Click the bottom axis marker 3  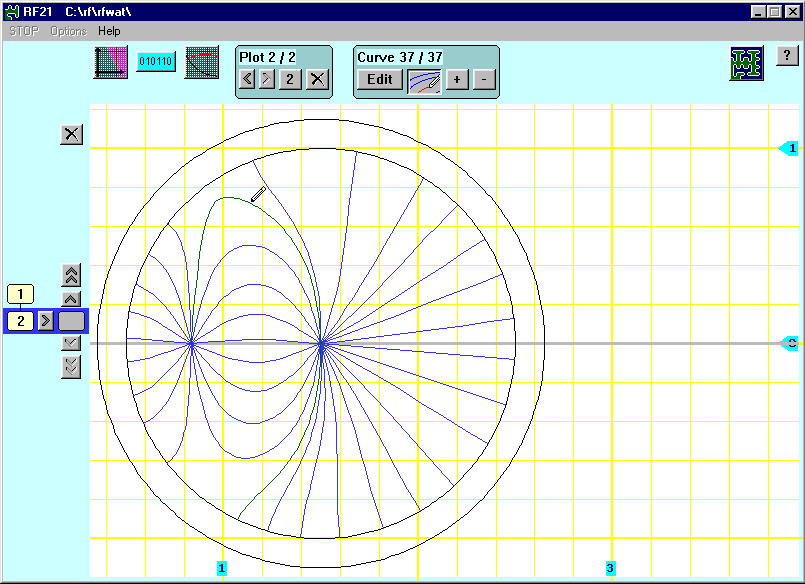pyautogui.click(x=610, y=568)
